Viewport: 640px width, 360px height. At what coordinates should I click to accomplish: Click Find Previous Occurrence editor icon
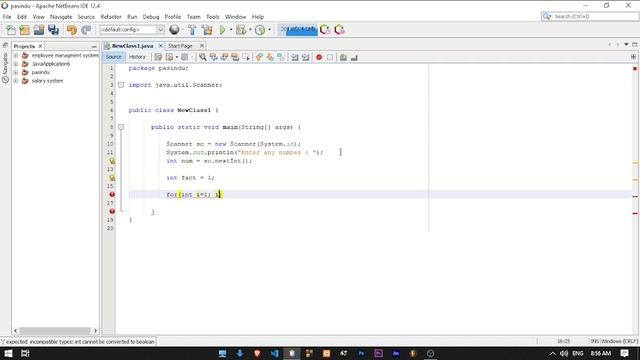click(x=213, y=58)
